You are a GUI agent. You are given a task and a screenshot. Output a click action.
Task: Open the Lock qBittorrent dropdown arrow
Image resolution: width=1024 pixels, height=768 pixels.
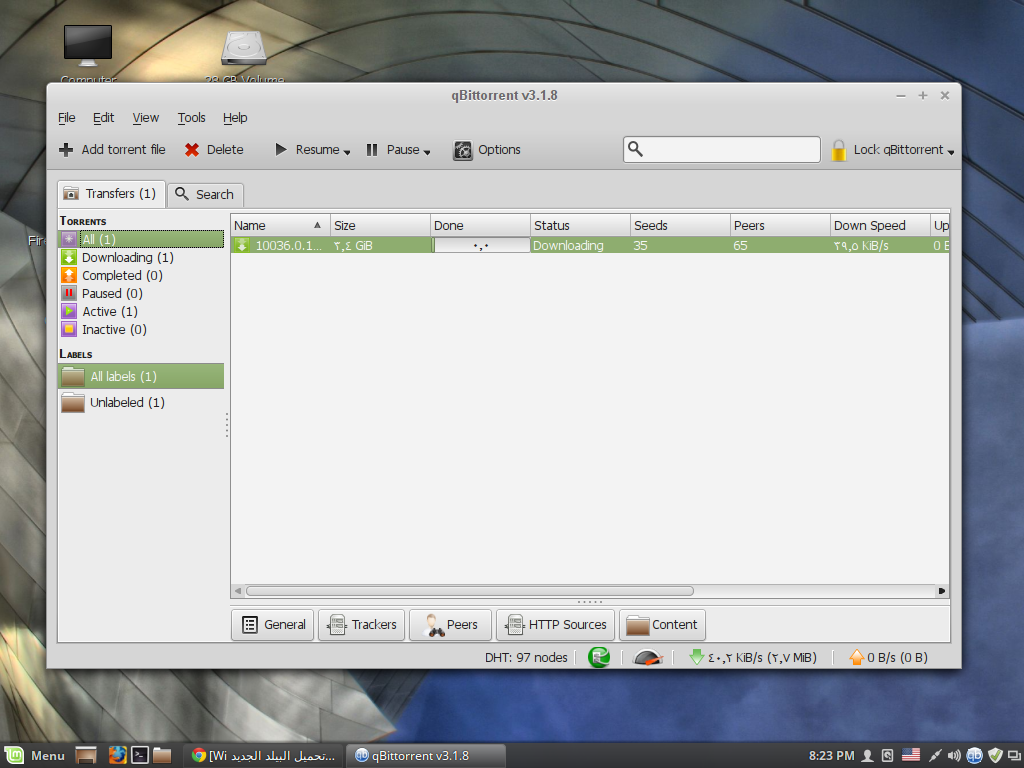951,152
